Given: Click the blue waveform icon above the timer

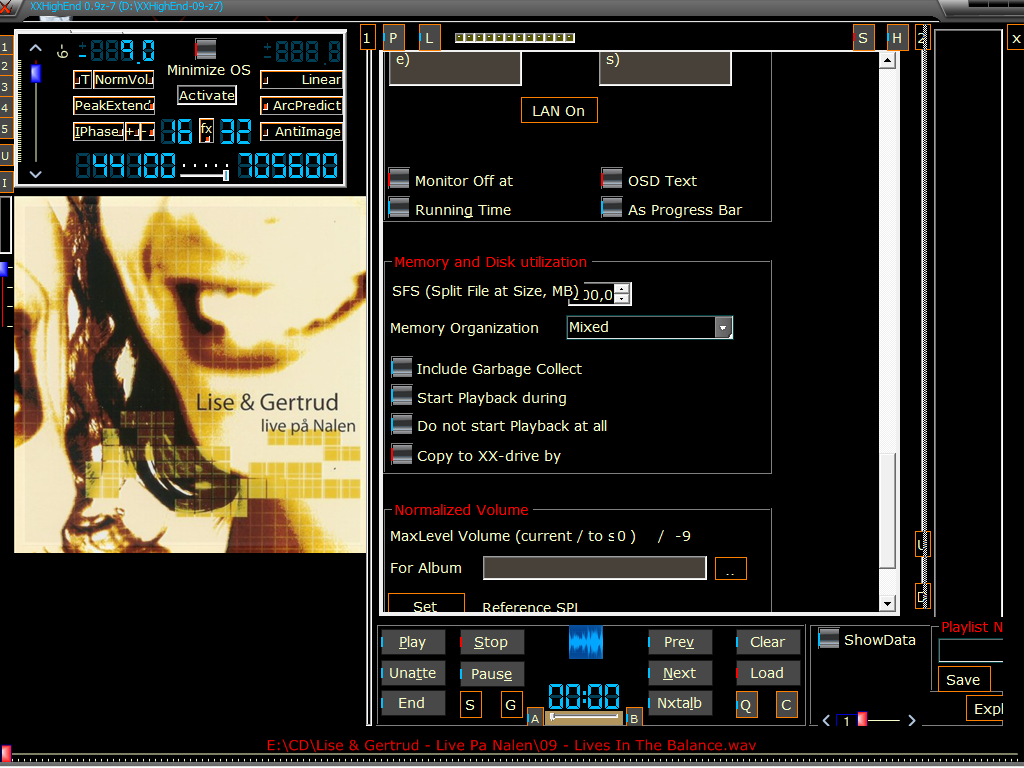Looking at the screenshot, I should [586, 642].
